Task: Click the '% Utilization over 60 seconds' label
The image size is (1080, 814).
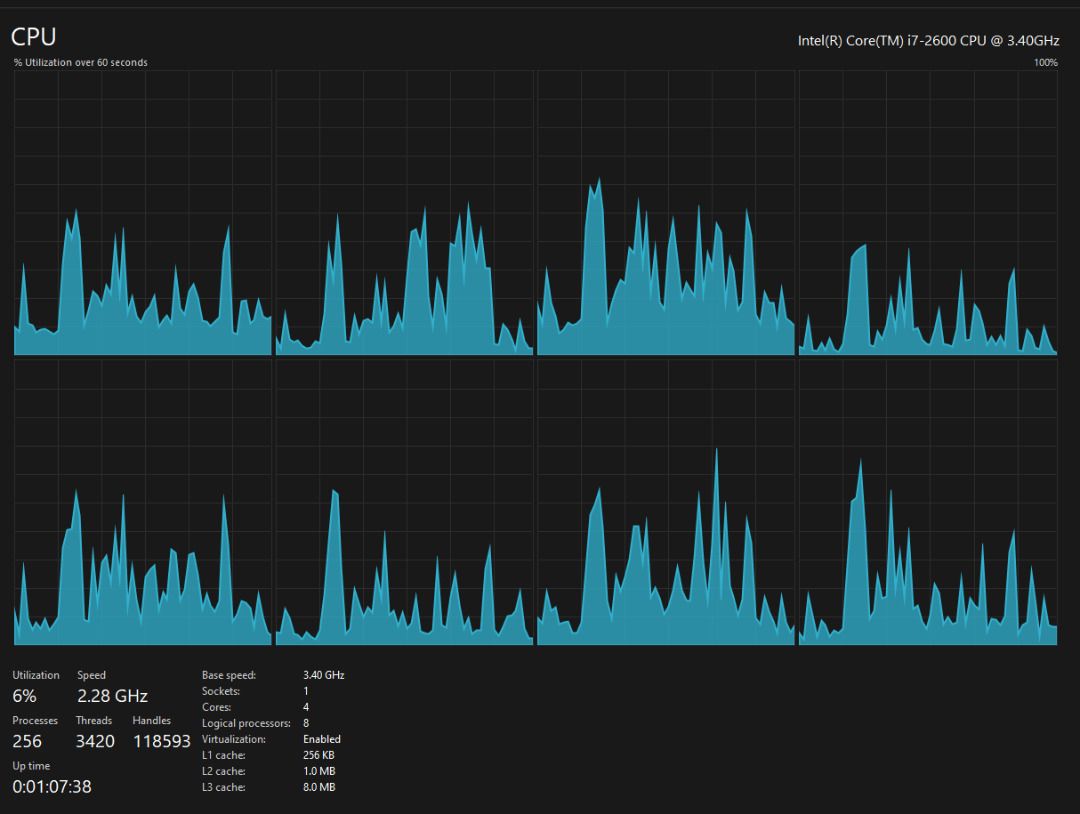Action: tap(80, 63)
